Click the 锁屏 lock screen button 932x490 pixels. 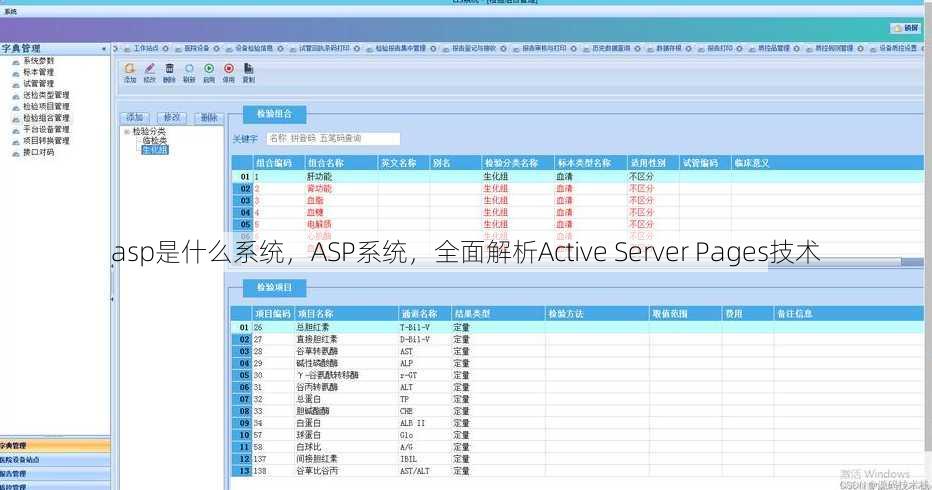(905, 28)
